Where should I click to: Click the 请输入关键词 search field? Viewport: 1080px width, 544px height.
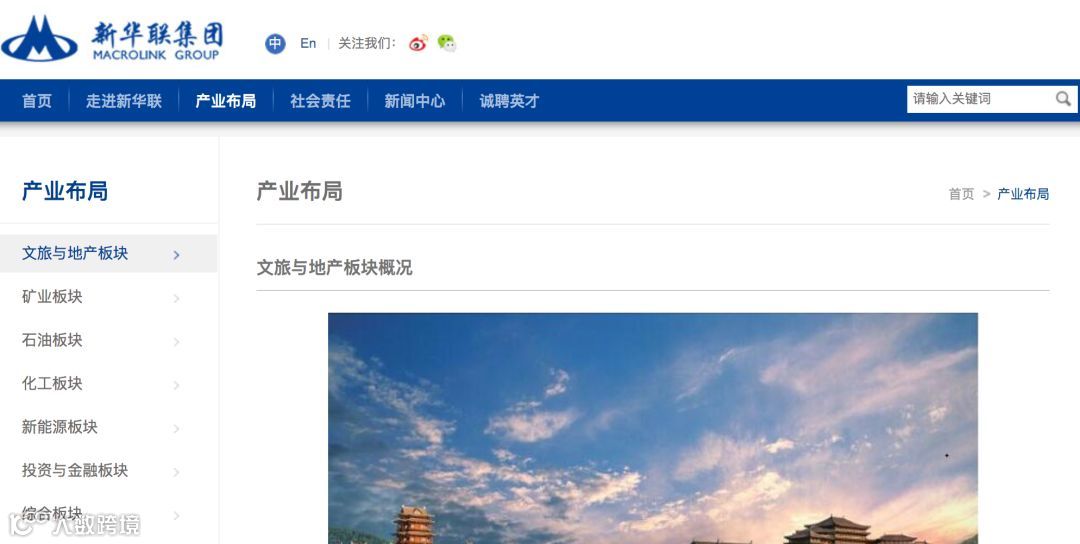981,99
